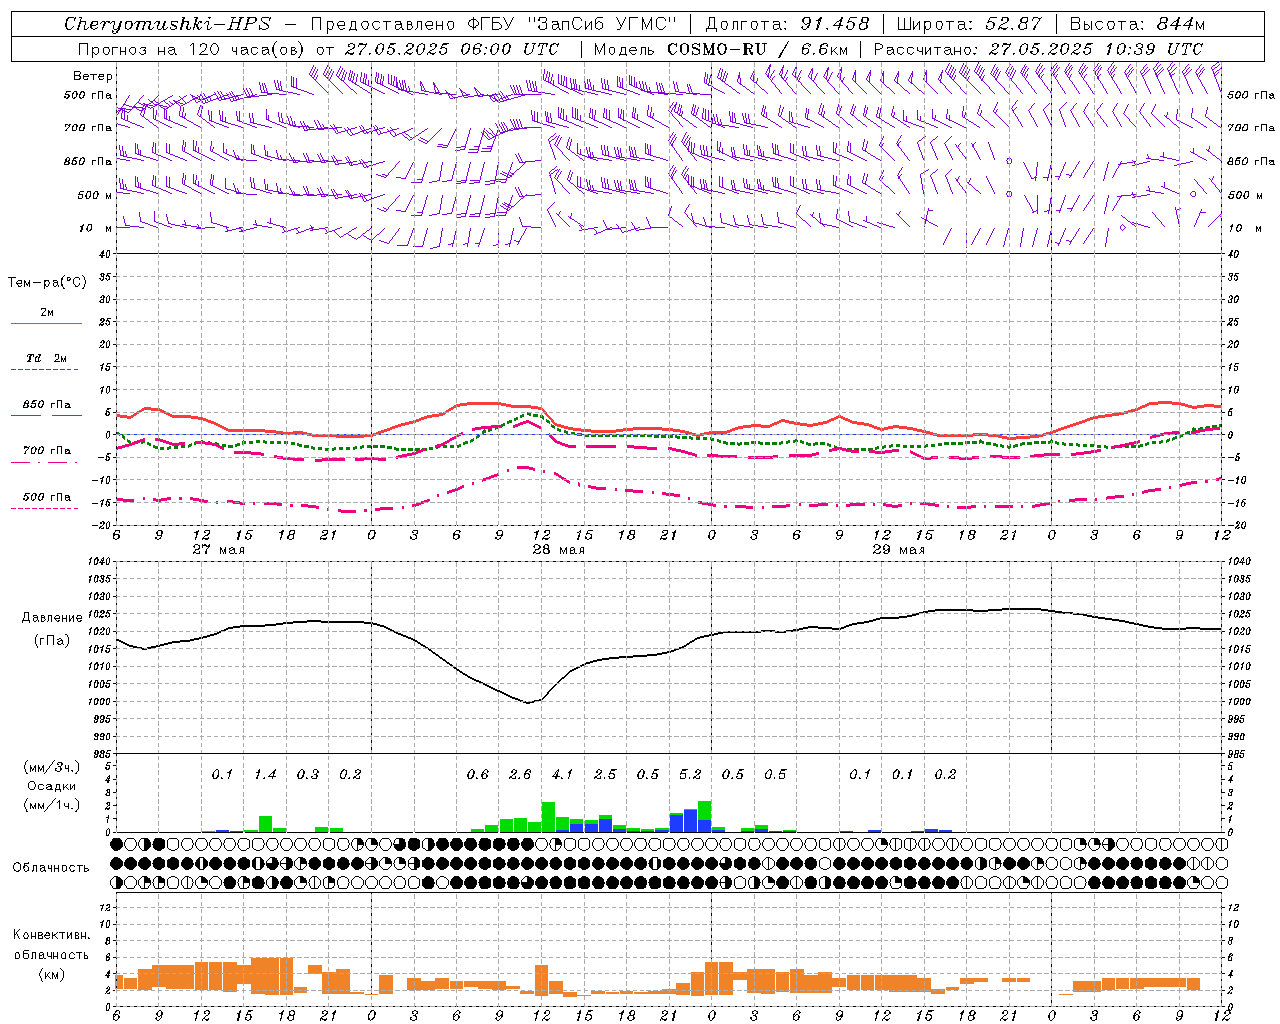This screenshot has height=1024, width=1280.
Task: Select the model name COSMO-RU / 6.6км
Action: tap(757, 49)
